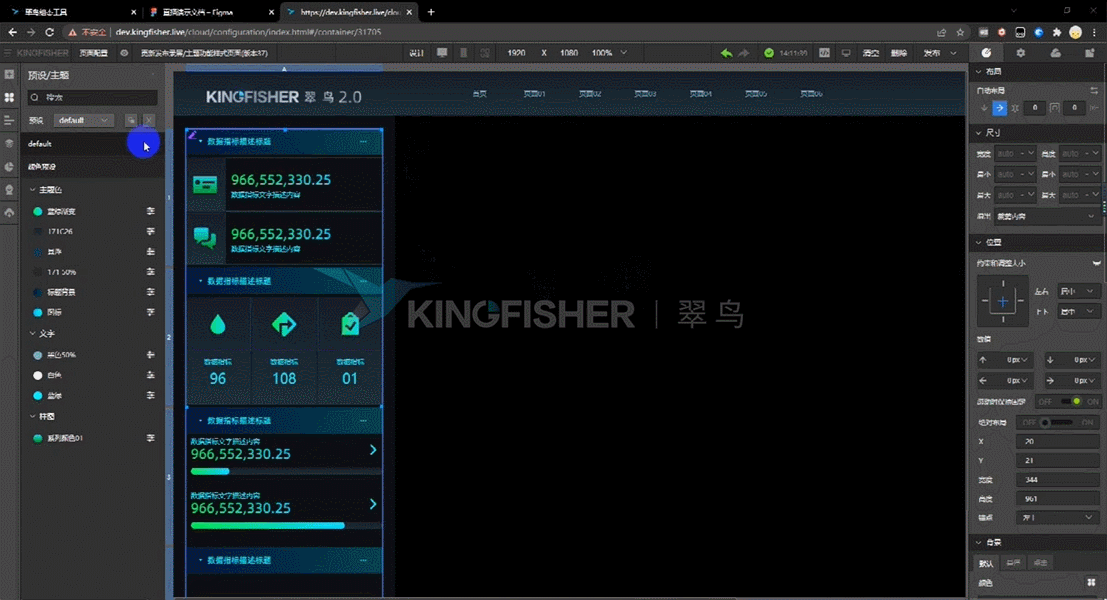Collapse the background section in the right panel

click(x=979, y=542)
